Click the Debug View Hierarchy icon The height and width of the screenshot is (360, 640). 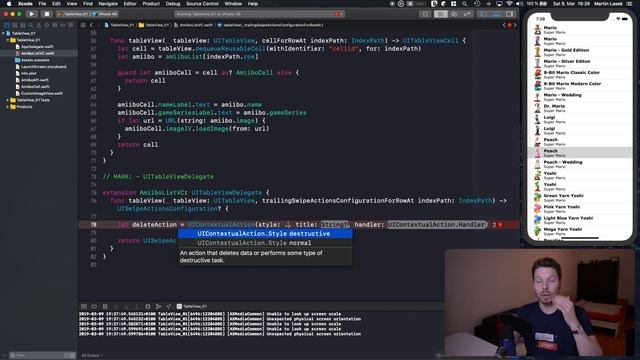148,307
